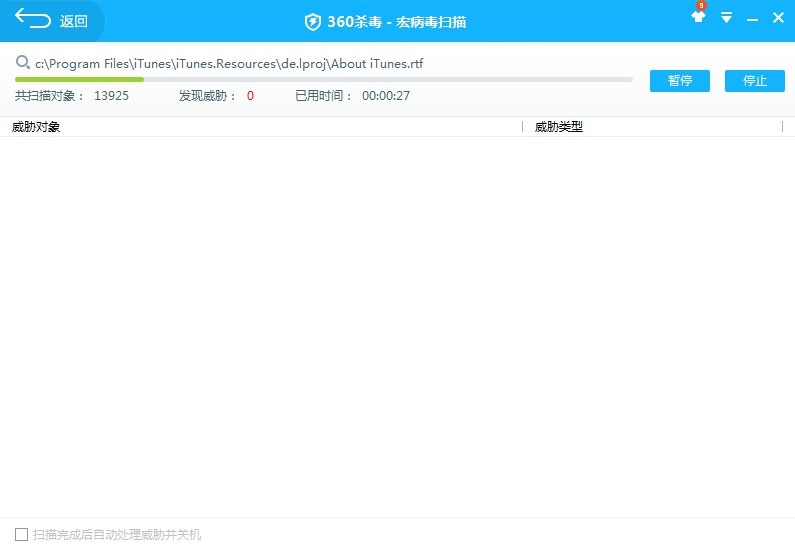Sort by 威胁对象 column header
Viewport: 795px width, 546px height.
[36, 127]
